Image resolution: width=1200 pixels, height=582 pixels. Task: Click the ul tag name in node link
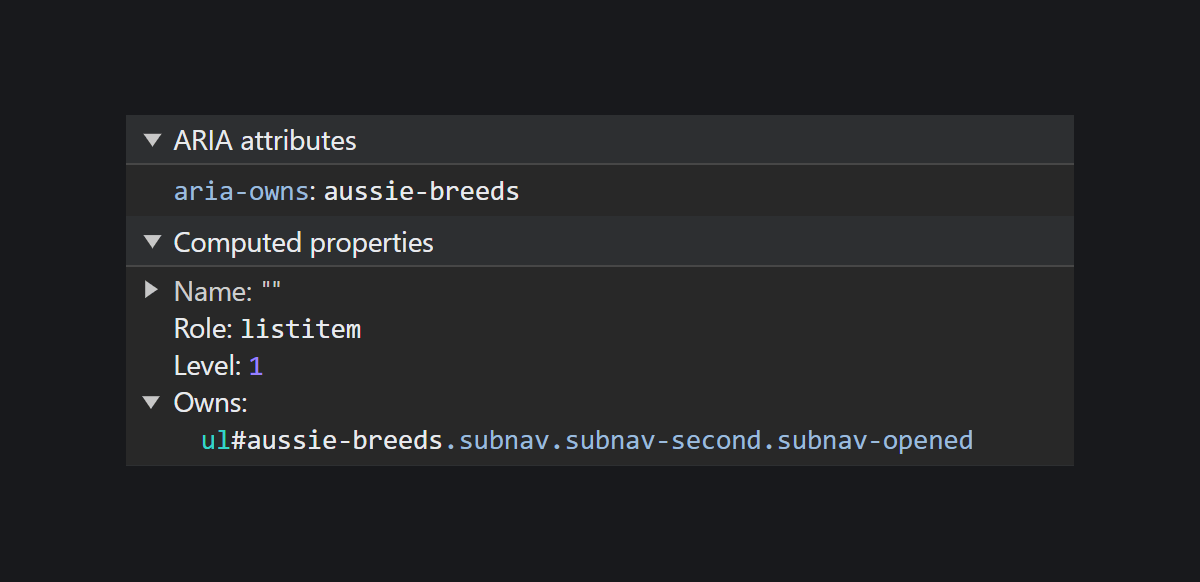(215, 440)
